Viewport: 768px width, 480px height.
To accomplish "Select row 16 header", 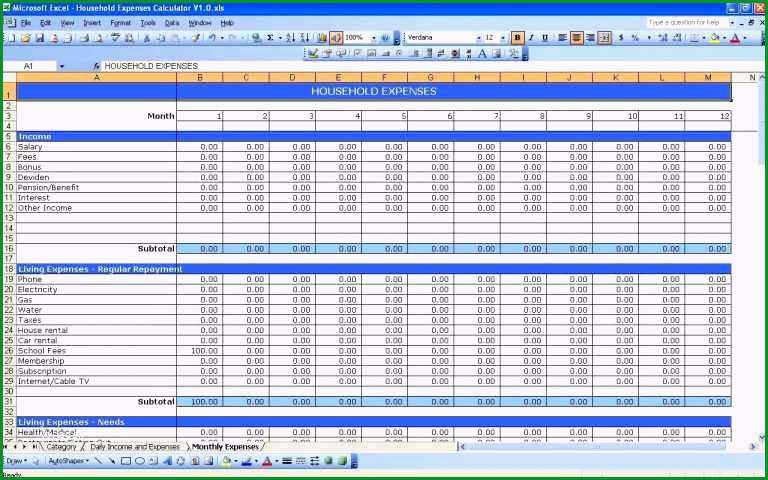I will [9, 249].
